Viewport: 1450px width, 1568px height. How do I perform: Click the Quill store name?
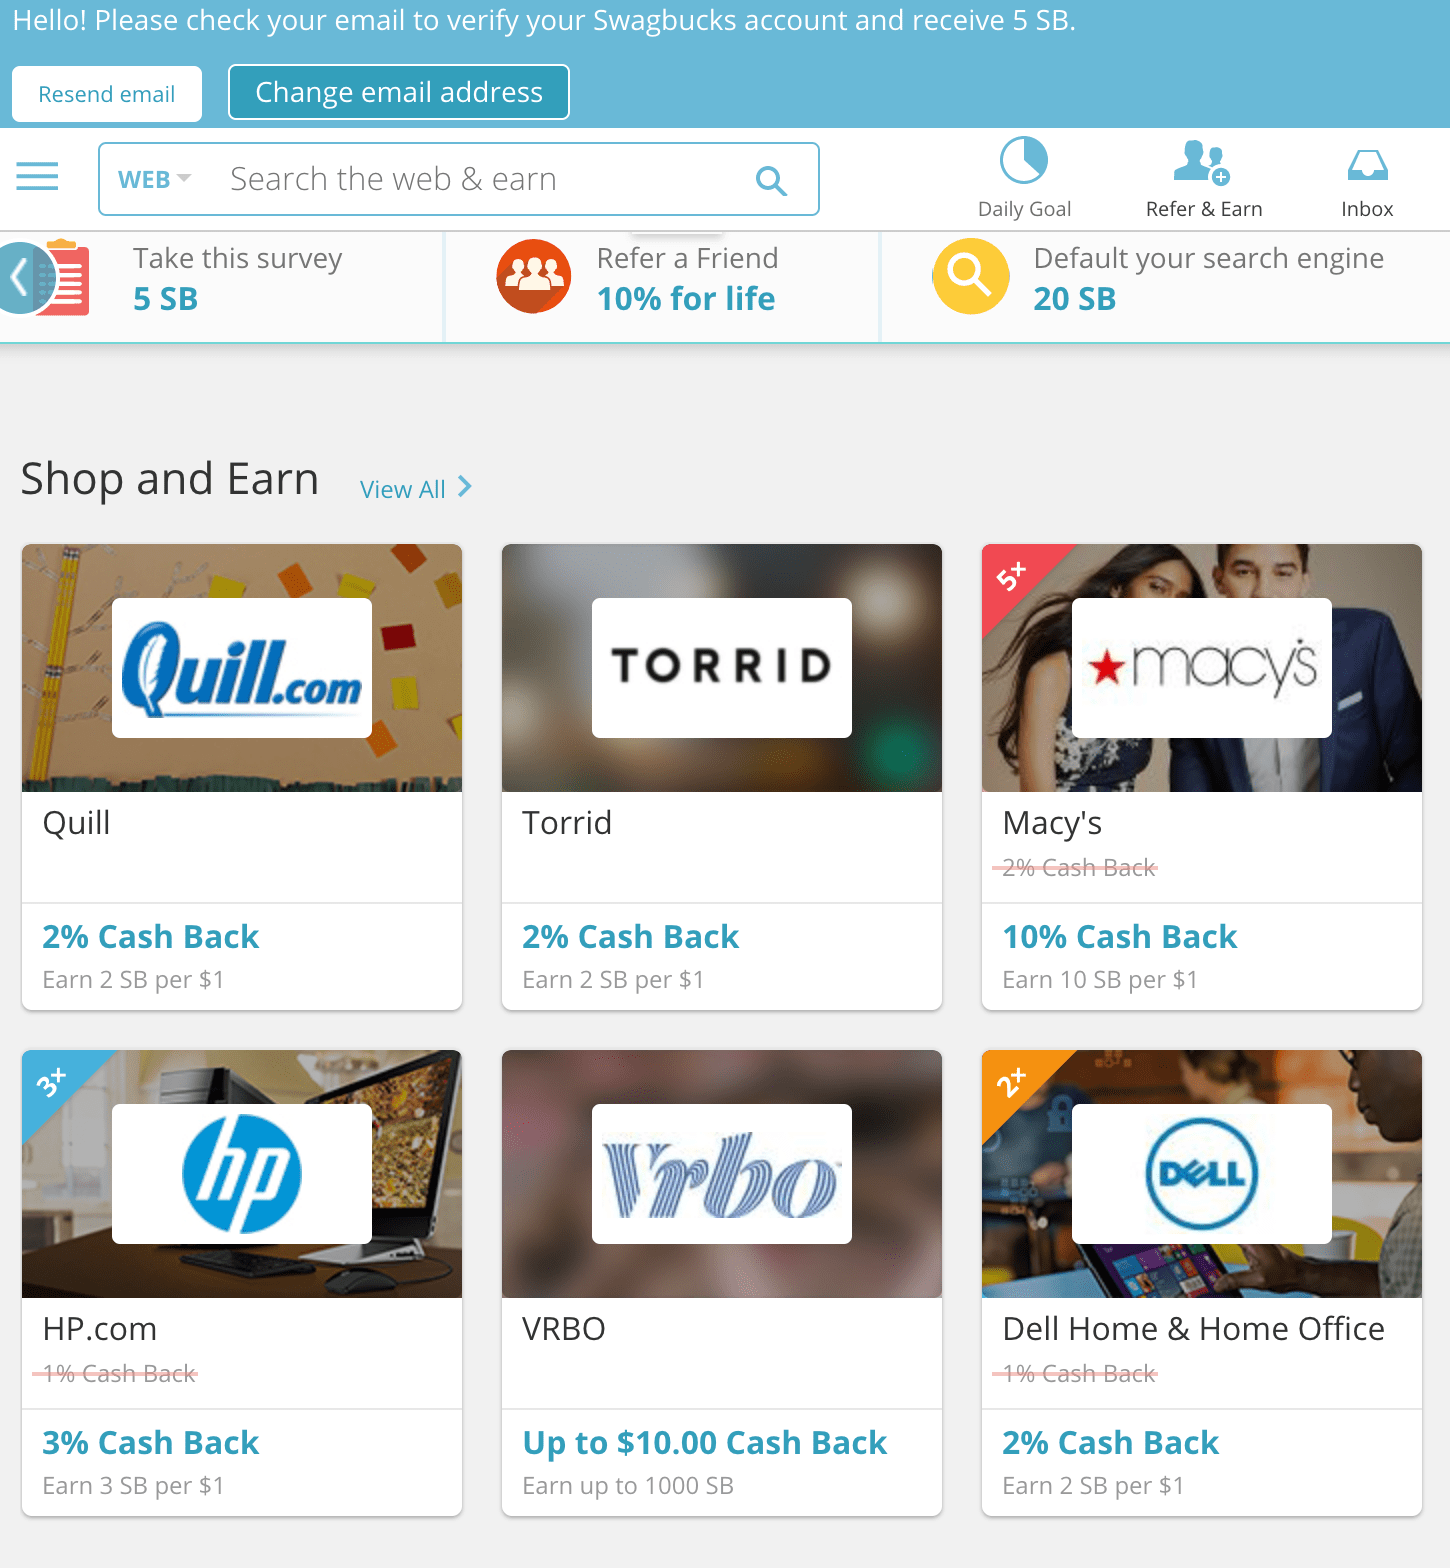[x=76, y=823]
